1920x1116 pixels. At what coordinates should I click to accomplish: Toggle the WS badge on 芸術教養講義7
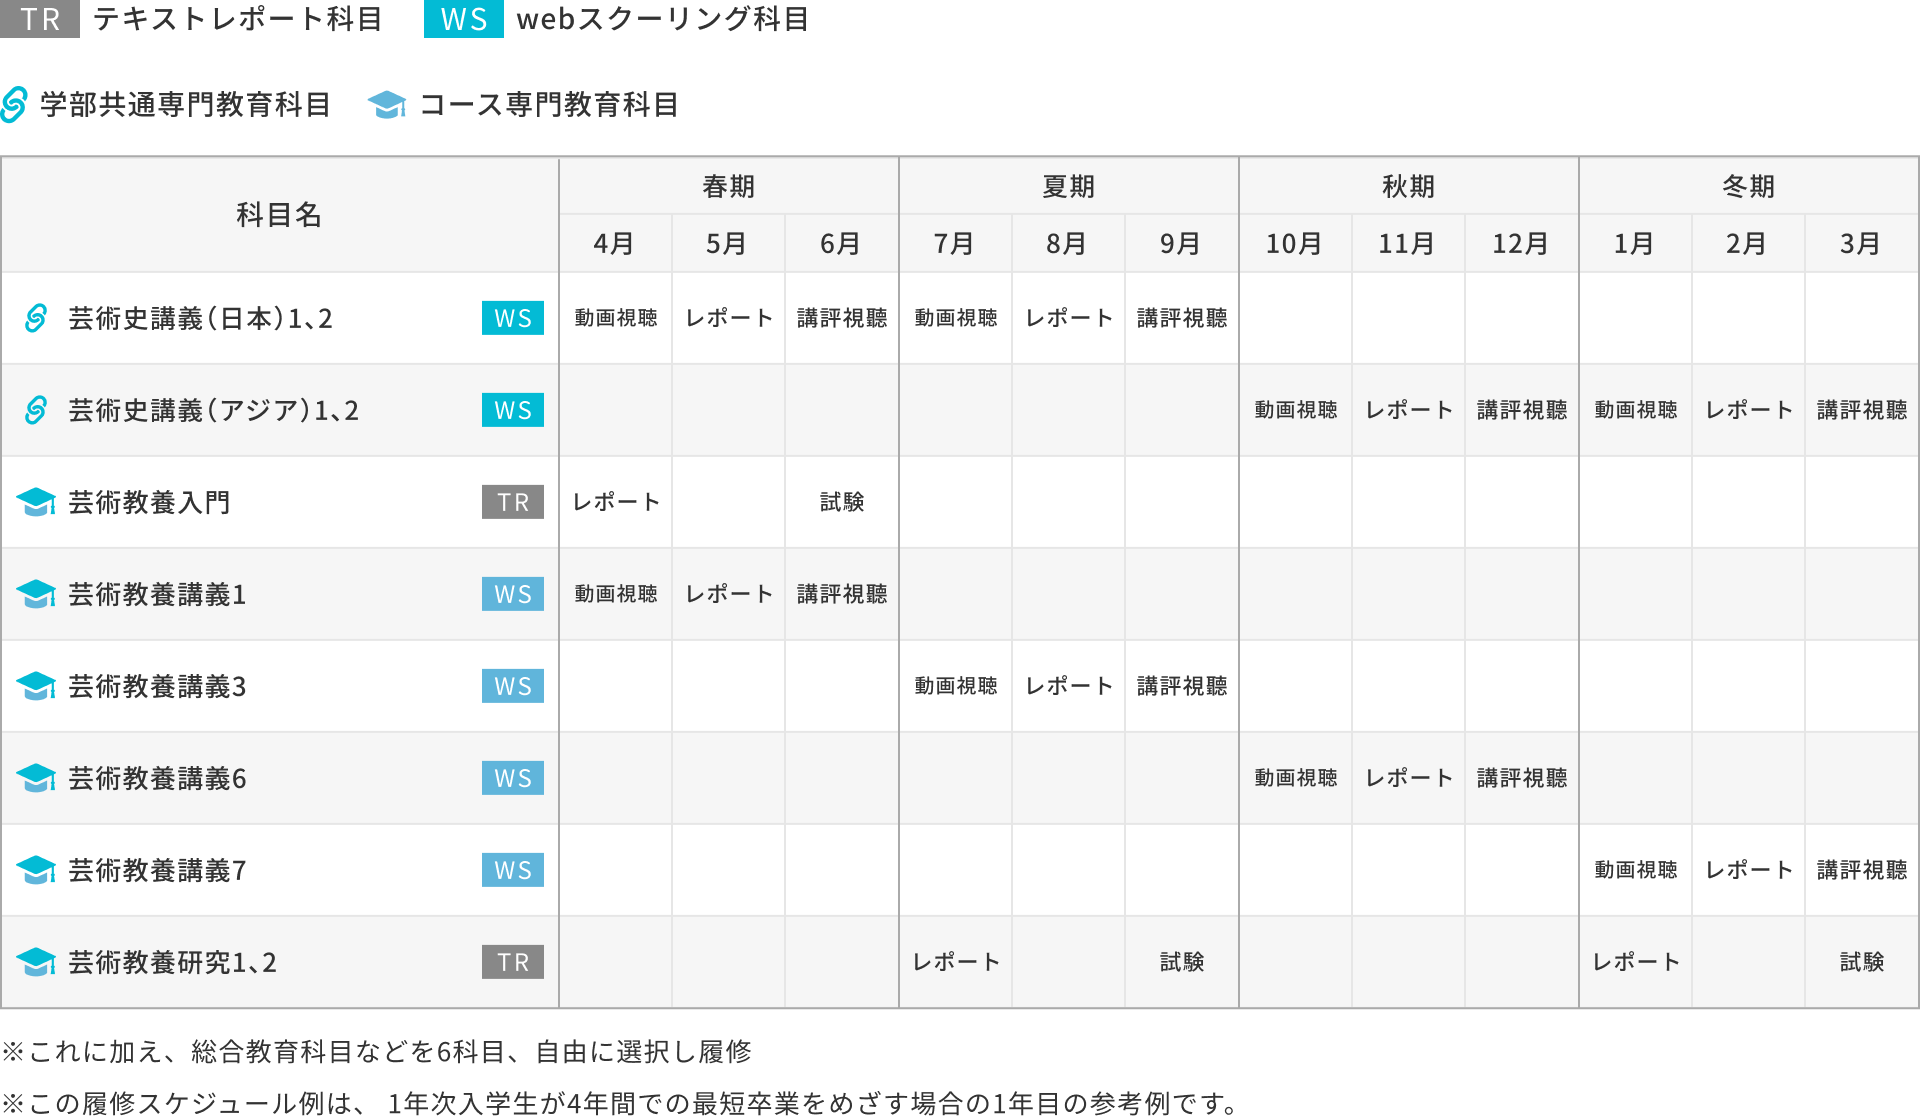pyautogui.click(x=512, y=870)
